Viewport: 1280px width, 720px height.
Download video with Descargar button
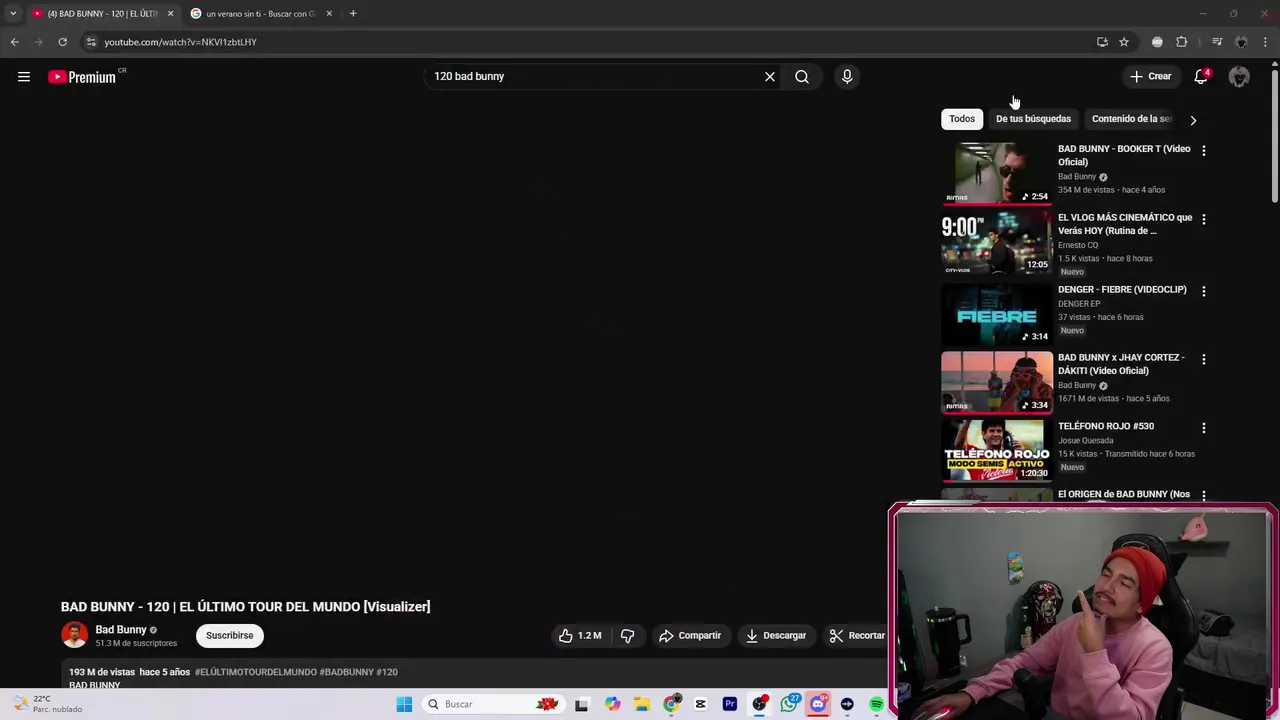(776, 636)
